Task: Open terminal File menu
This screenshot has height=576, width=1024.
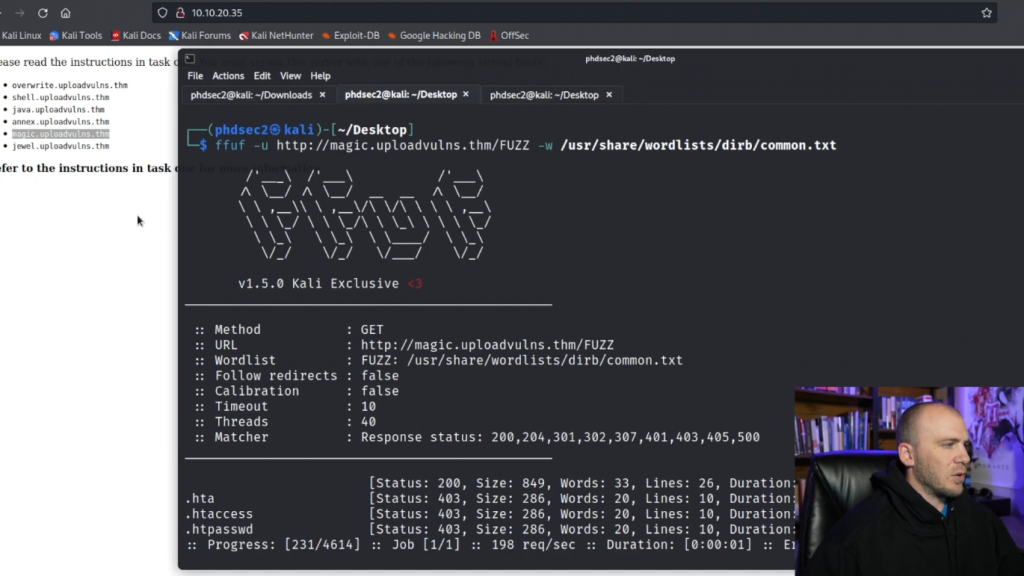Action: [195, 76]
